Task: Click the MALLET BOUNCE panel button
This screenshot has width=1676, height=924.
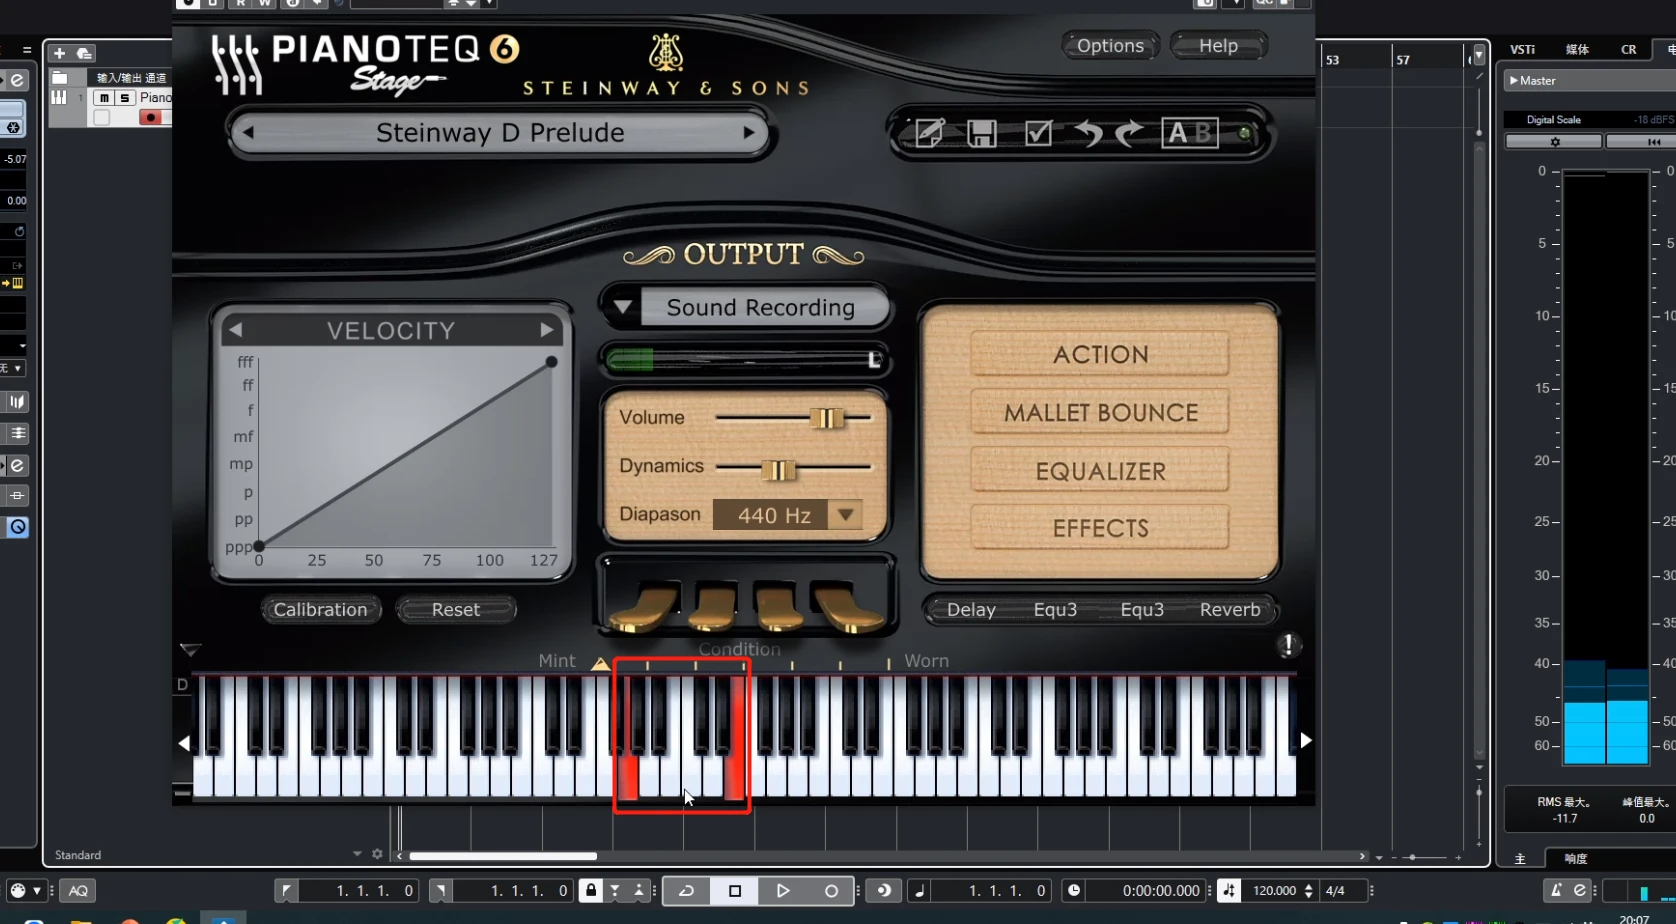Action: 1100,413
